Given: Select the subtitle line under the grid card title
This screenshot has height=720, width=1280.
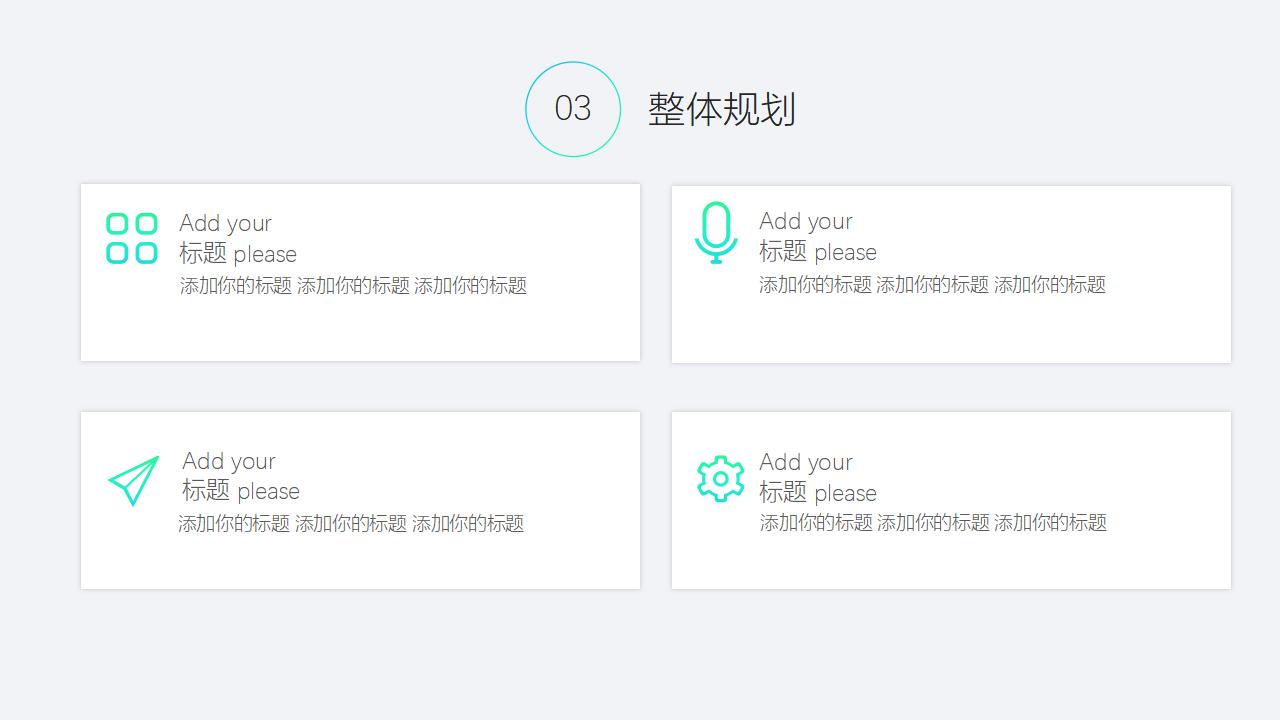Looking at the screenshot, I should pos(353,286).
